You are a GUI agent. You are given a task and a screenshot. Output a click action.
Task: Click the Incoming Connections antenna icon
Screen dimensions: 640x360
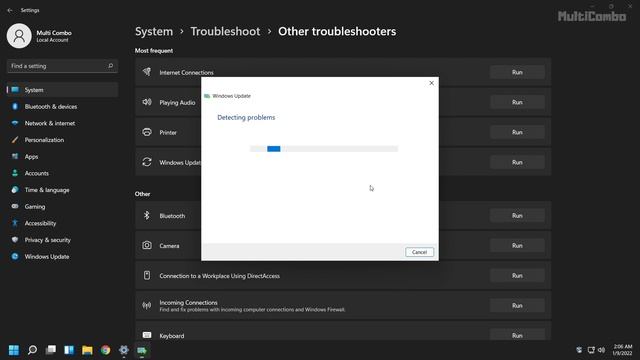(147, 305)
